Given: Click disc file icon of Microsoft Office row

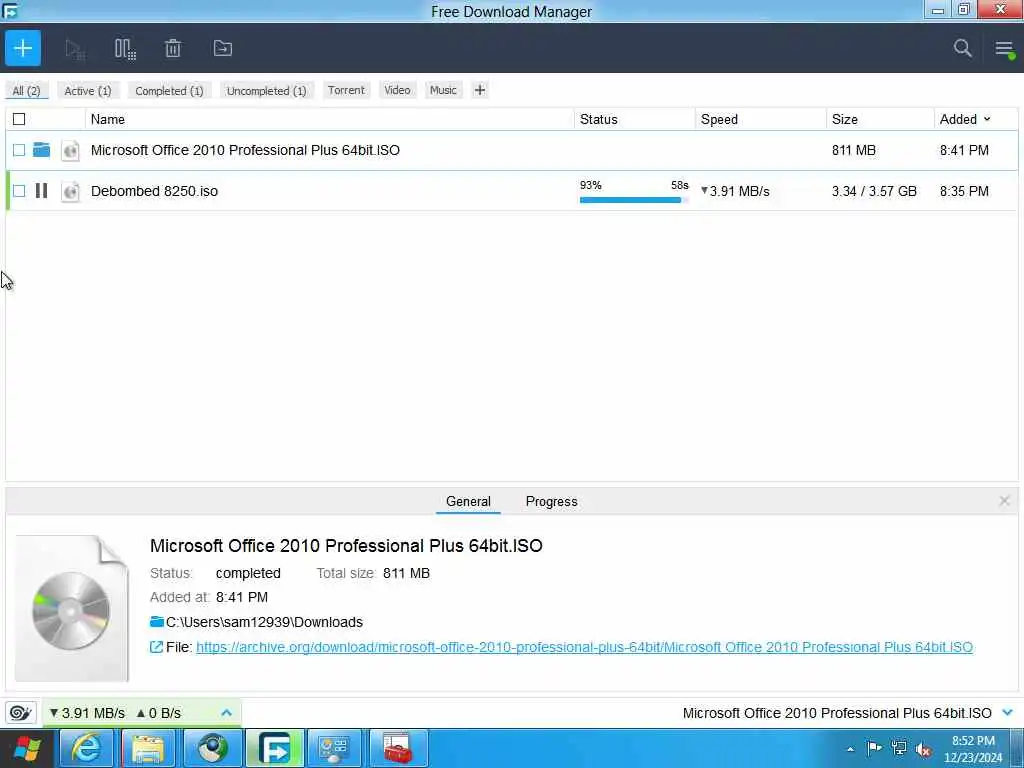Looking at the screenshot, I should [x=71, y=150].
